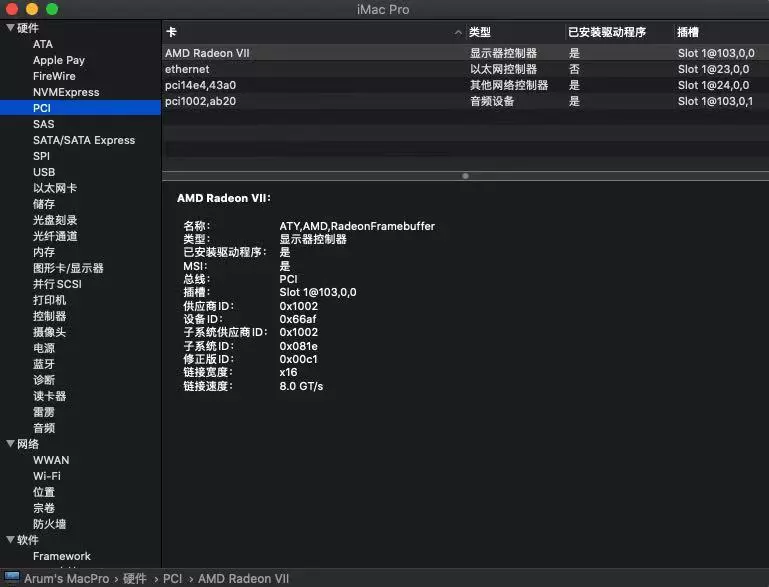Select the PCI sidebar item

(80, 108)
